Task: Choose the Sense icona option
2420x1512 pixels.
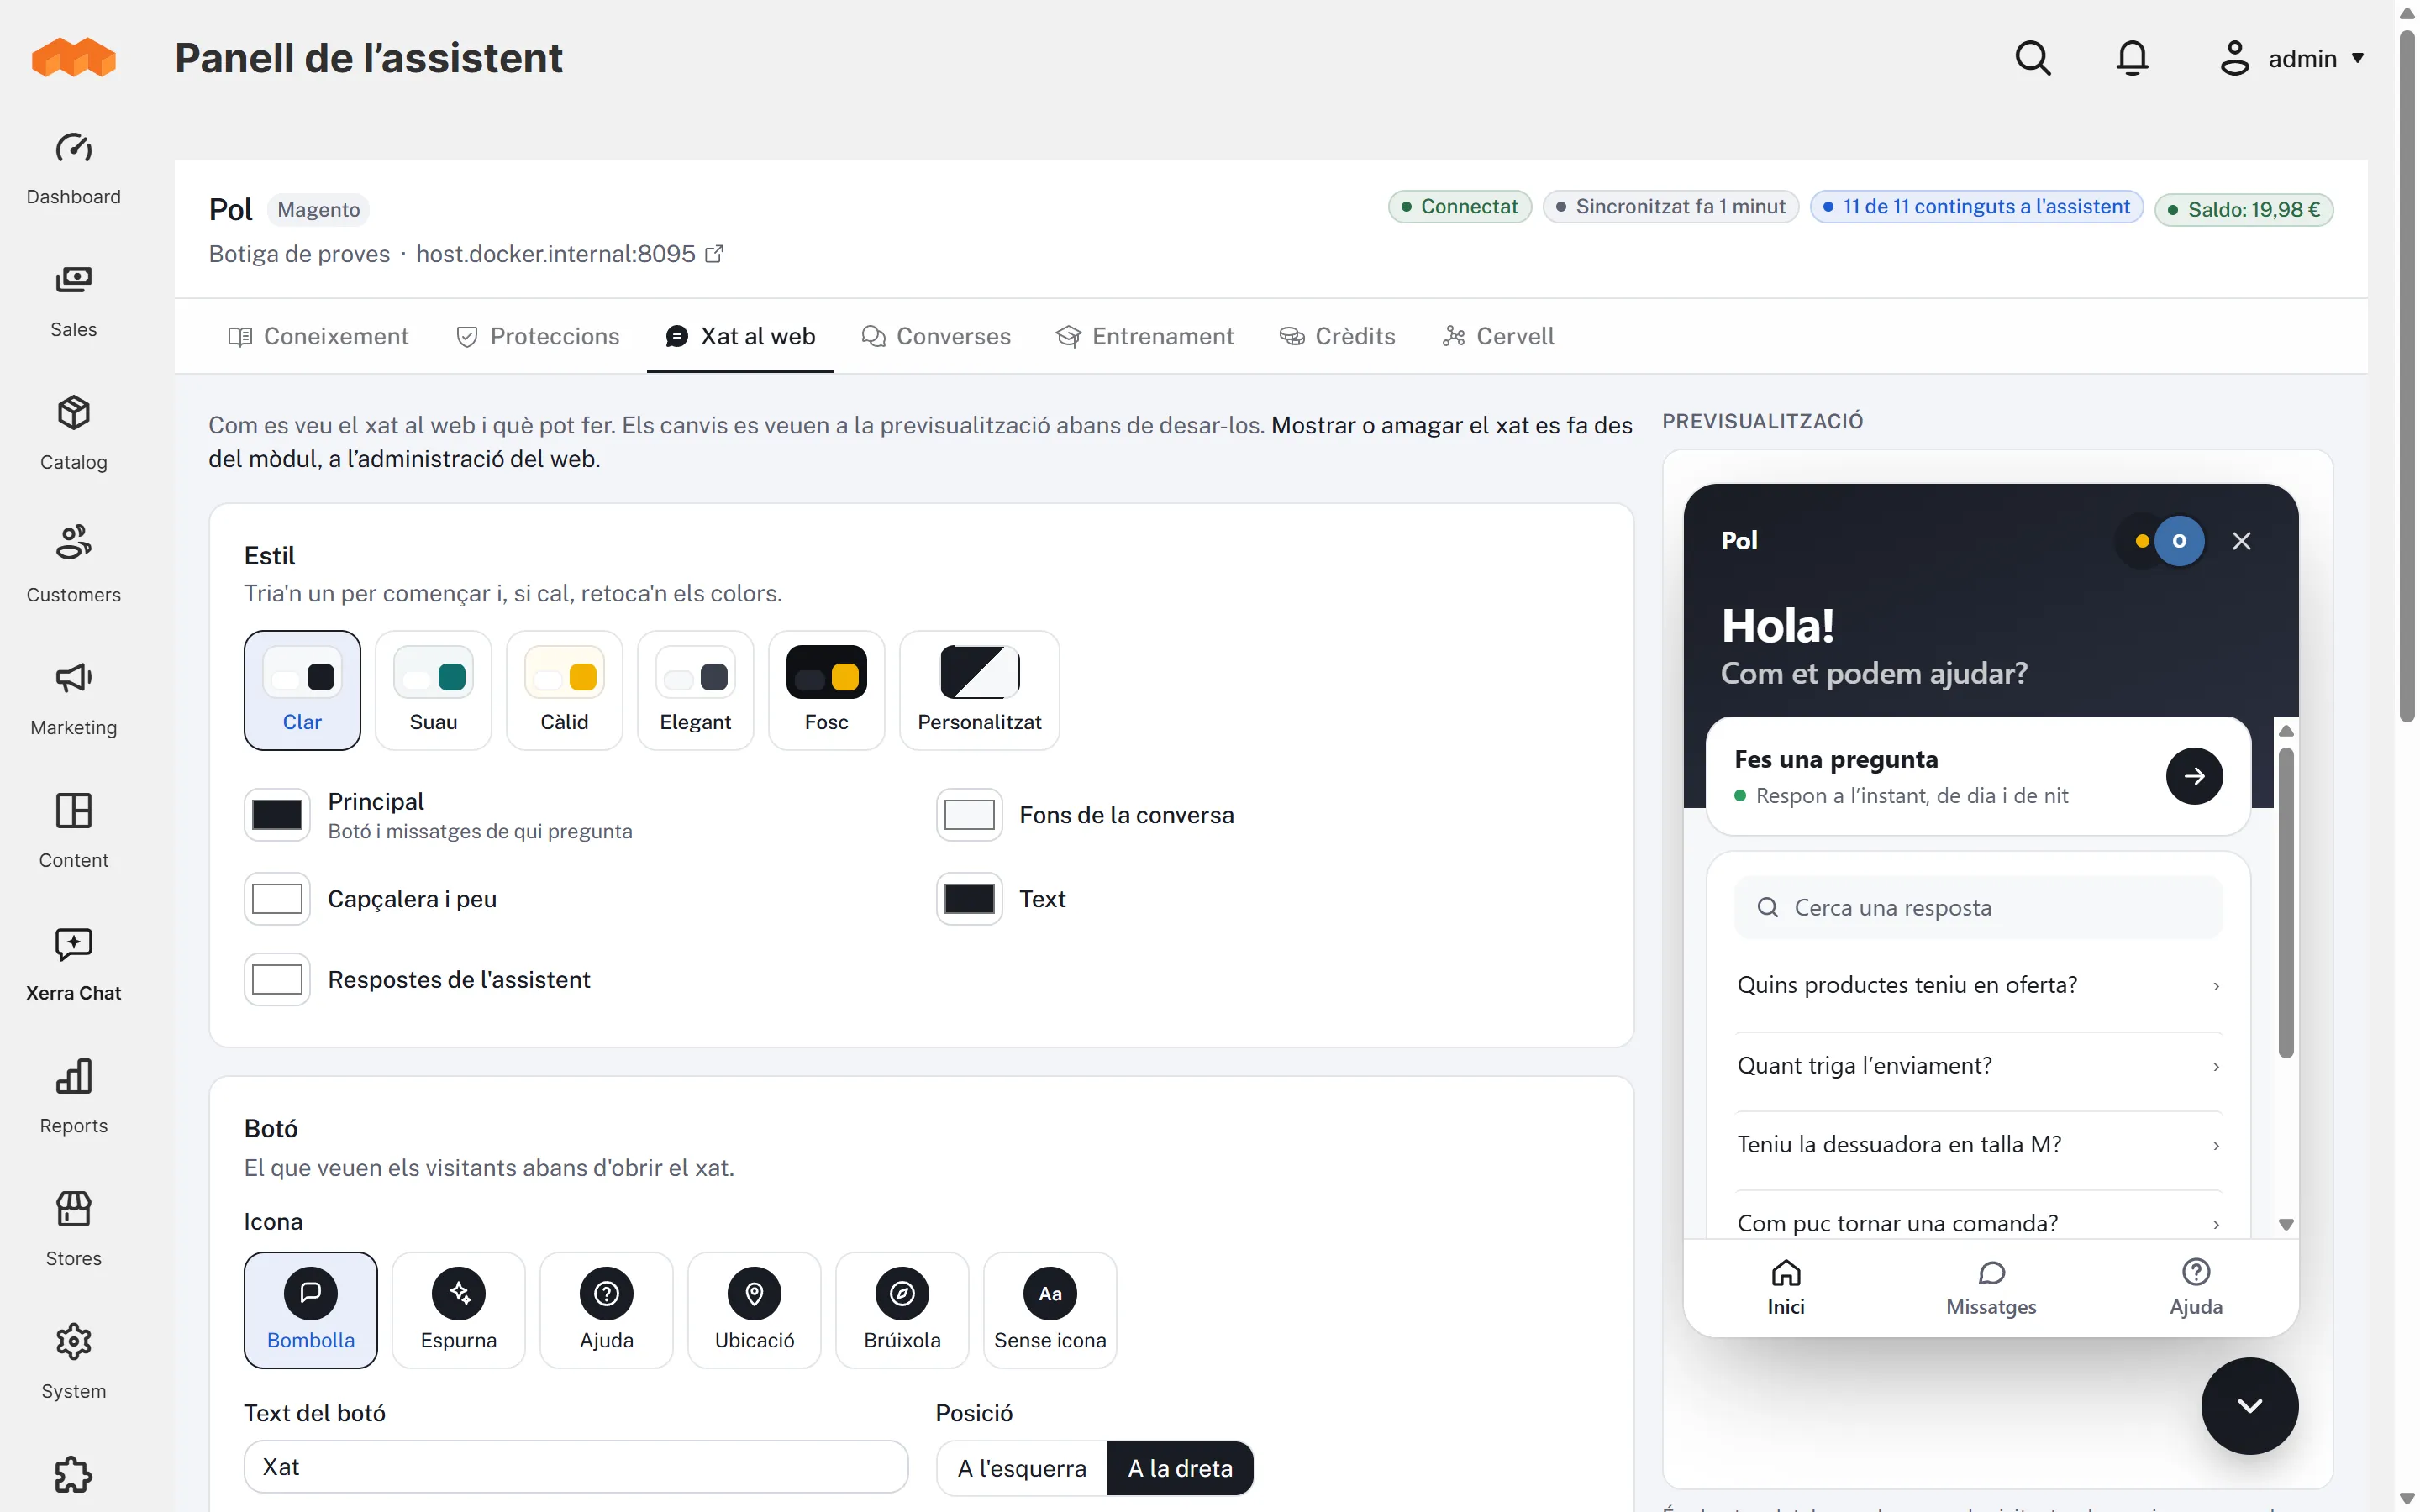Action: click(x=1050, y=1310)
